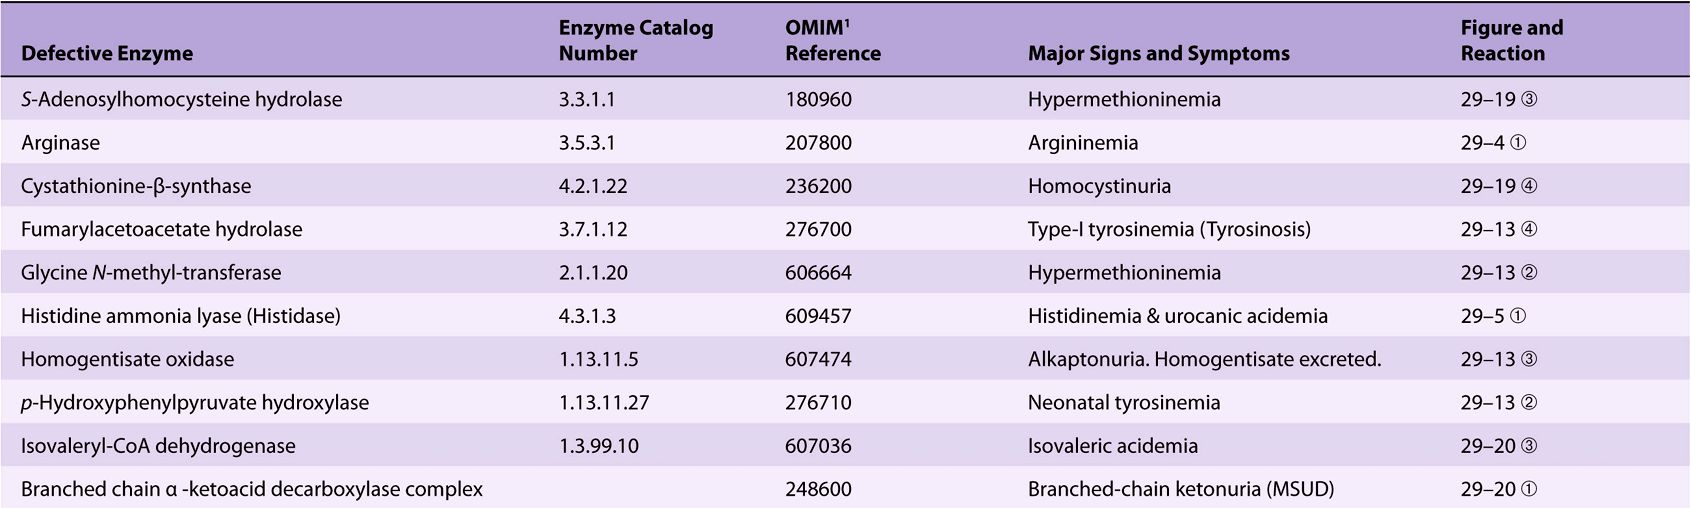
Task: Select Type-I tyrosinemia (Tyrosinosis) text
Action: (x=1169, y=229)
